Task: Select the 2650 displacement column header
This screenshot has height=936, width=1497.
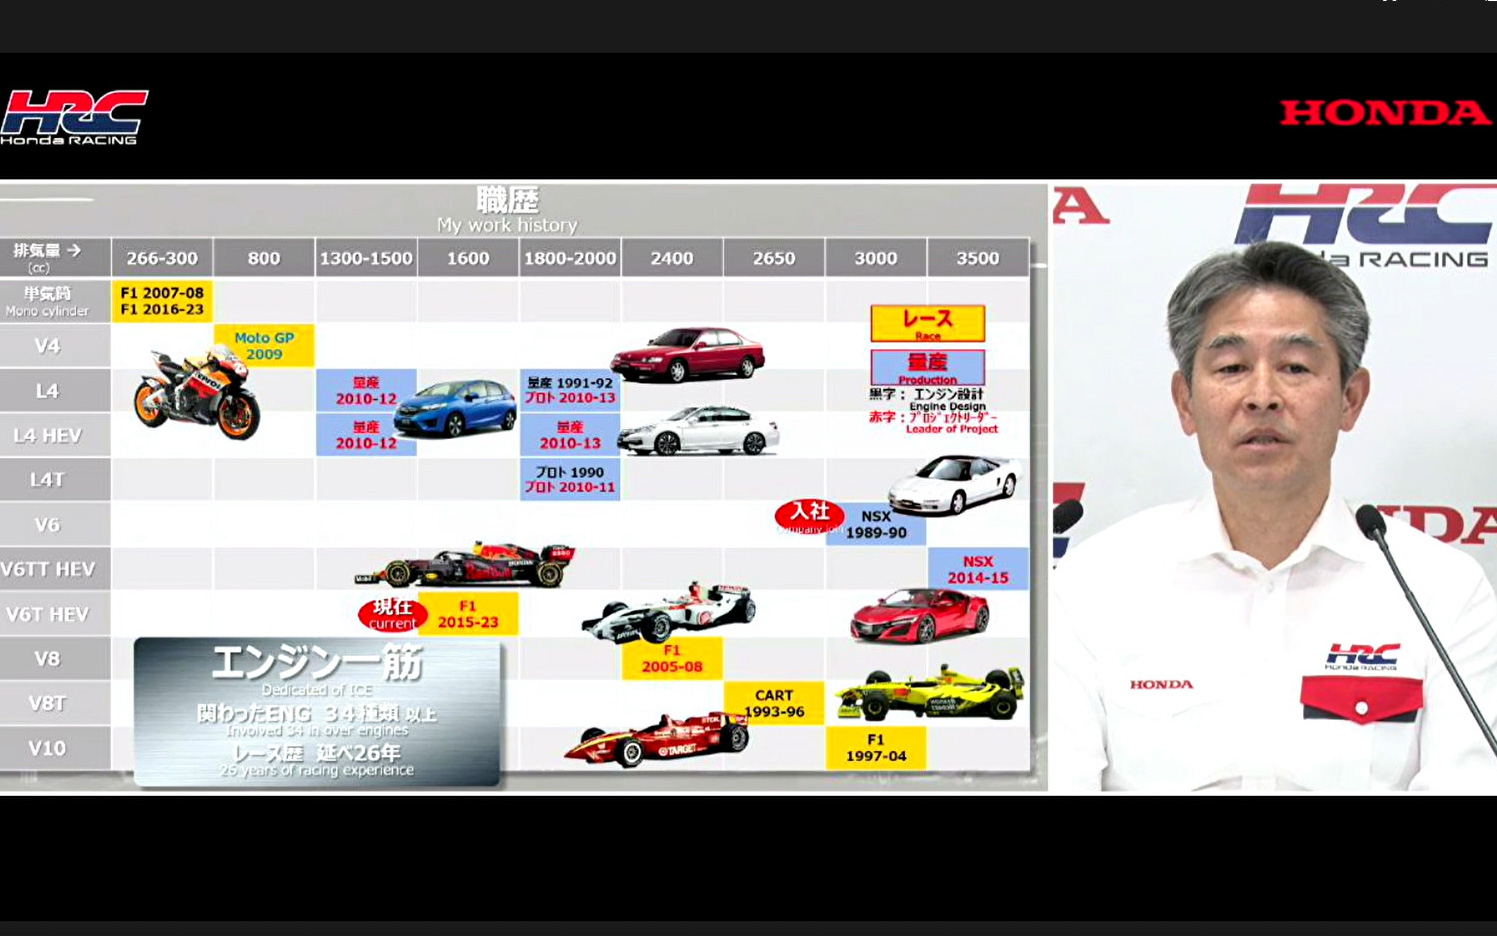Action: click(774, 258)
